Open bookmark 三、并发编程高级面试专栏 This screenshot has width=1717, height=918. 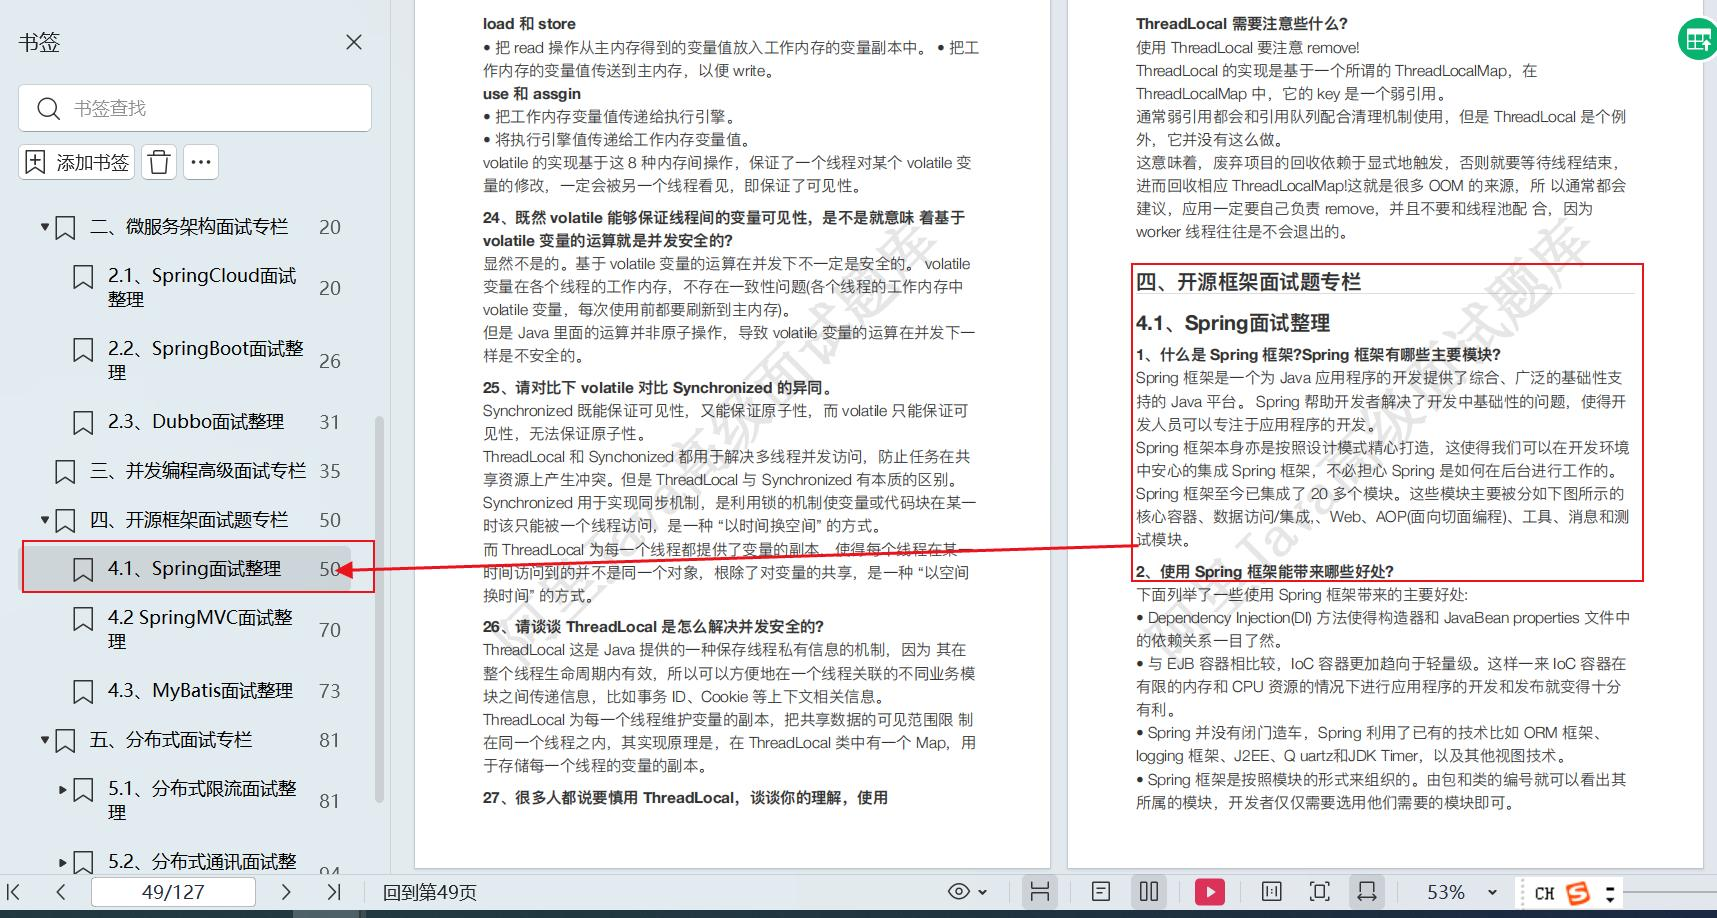[198, 471]
